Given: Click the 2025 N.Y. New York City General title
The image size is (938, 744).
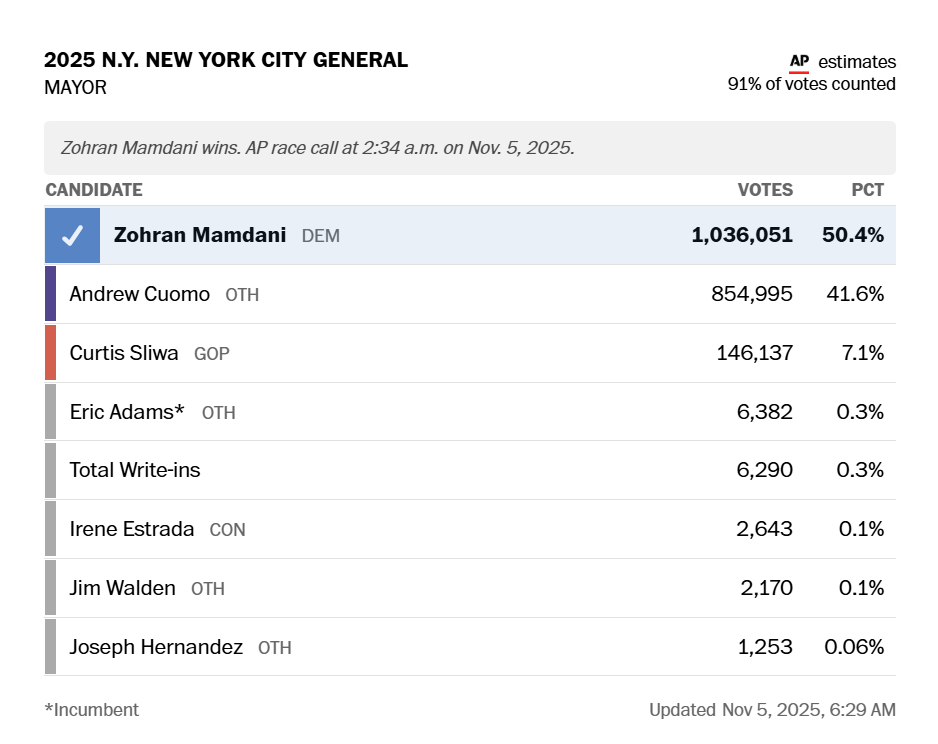Looking at the screenshot, I should point(226,60).
